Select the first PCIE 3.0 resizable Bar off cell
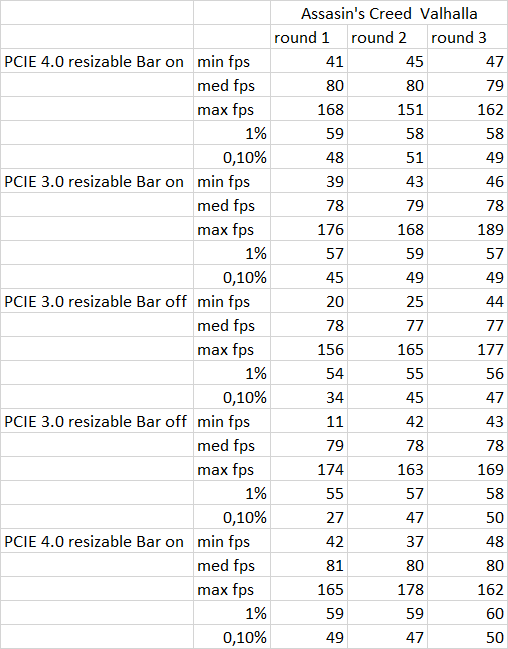Viewport: 508px width, 649px height. [x=97, y=301]
